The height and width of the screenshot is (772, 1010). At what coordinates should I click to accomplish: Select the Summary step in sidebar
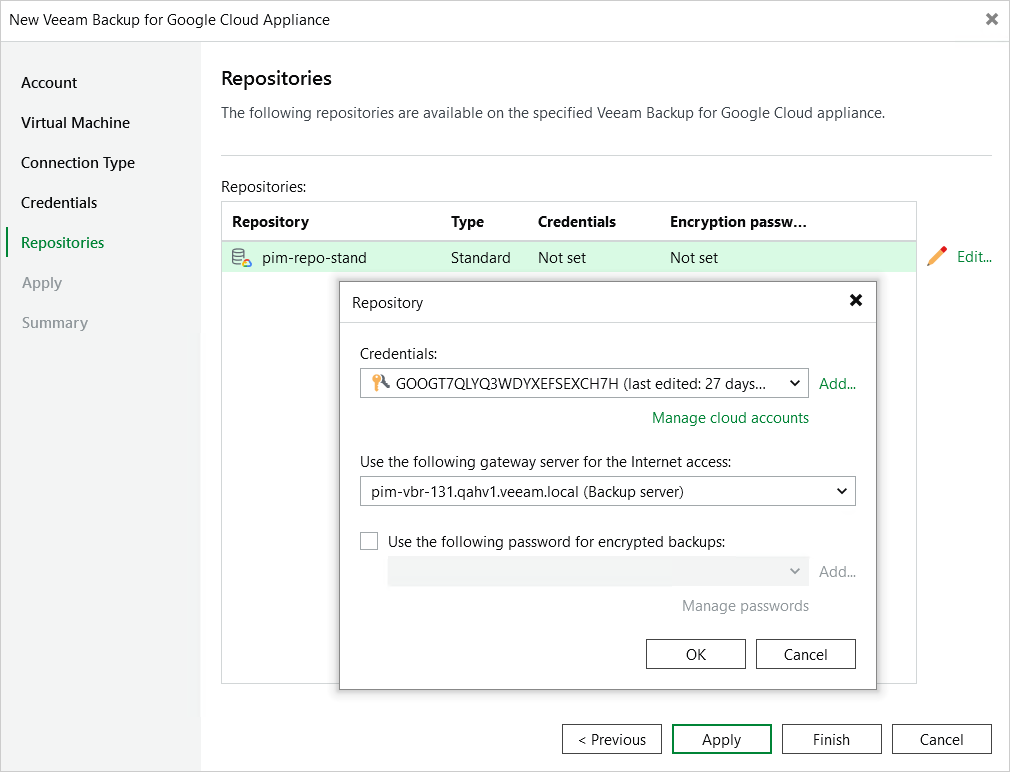click(55, 323)
